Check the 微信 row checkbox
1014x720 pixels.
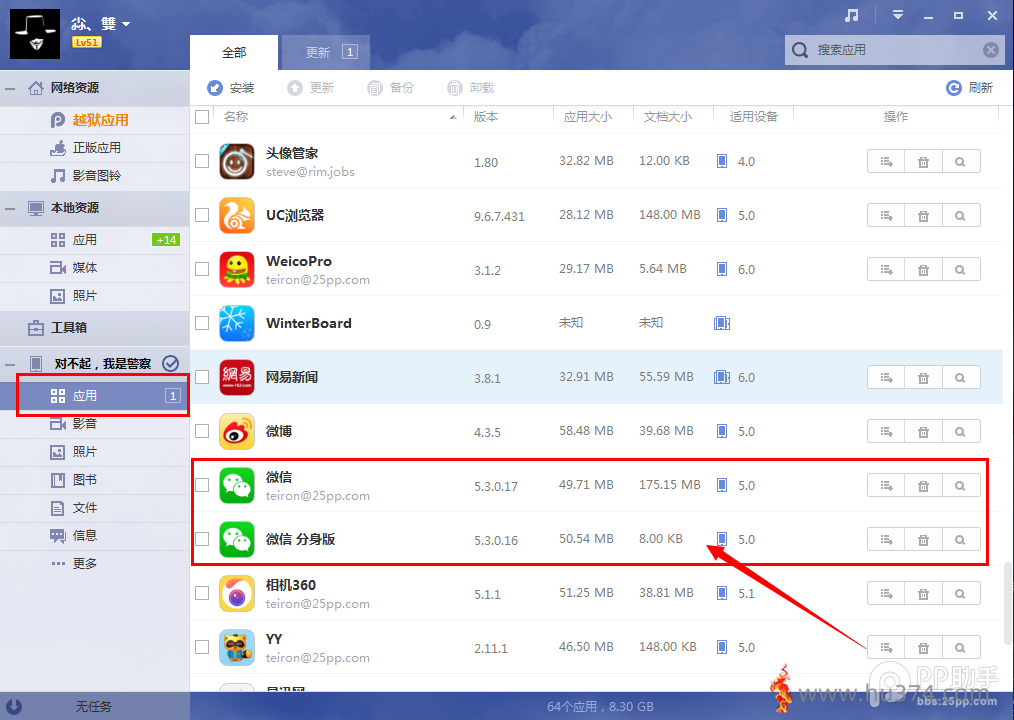point(202,485)
